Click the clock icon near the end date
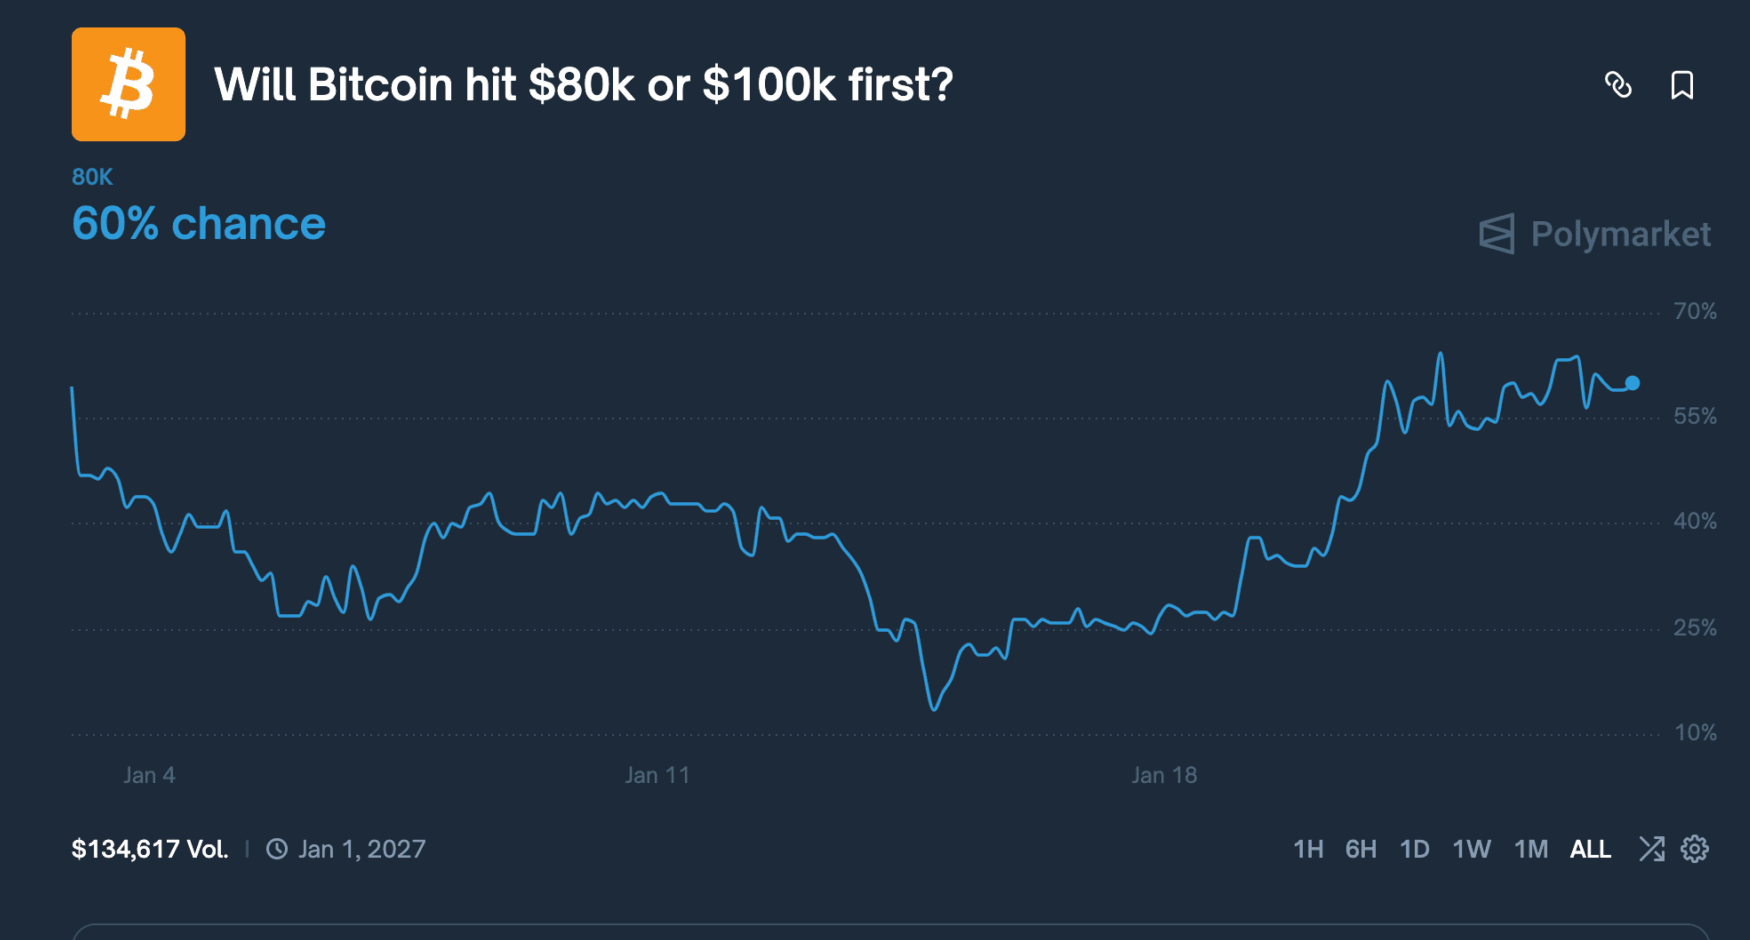The image size is (1750, 940). pyautogui.click(x=277, y=849)
